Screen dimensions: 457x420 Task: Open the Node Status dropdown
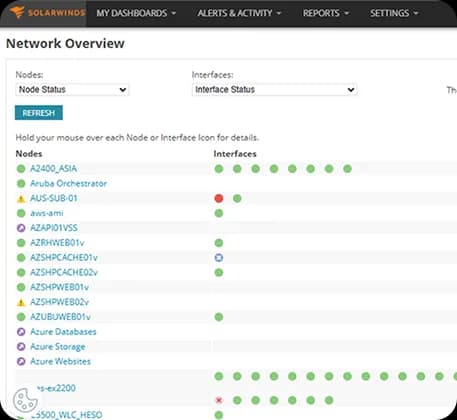(x=72, y=90)
